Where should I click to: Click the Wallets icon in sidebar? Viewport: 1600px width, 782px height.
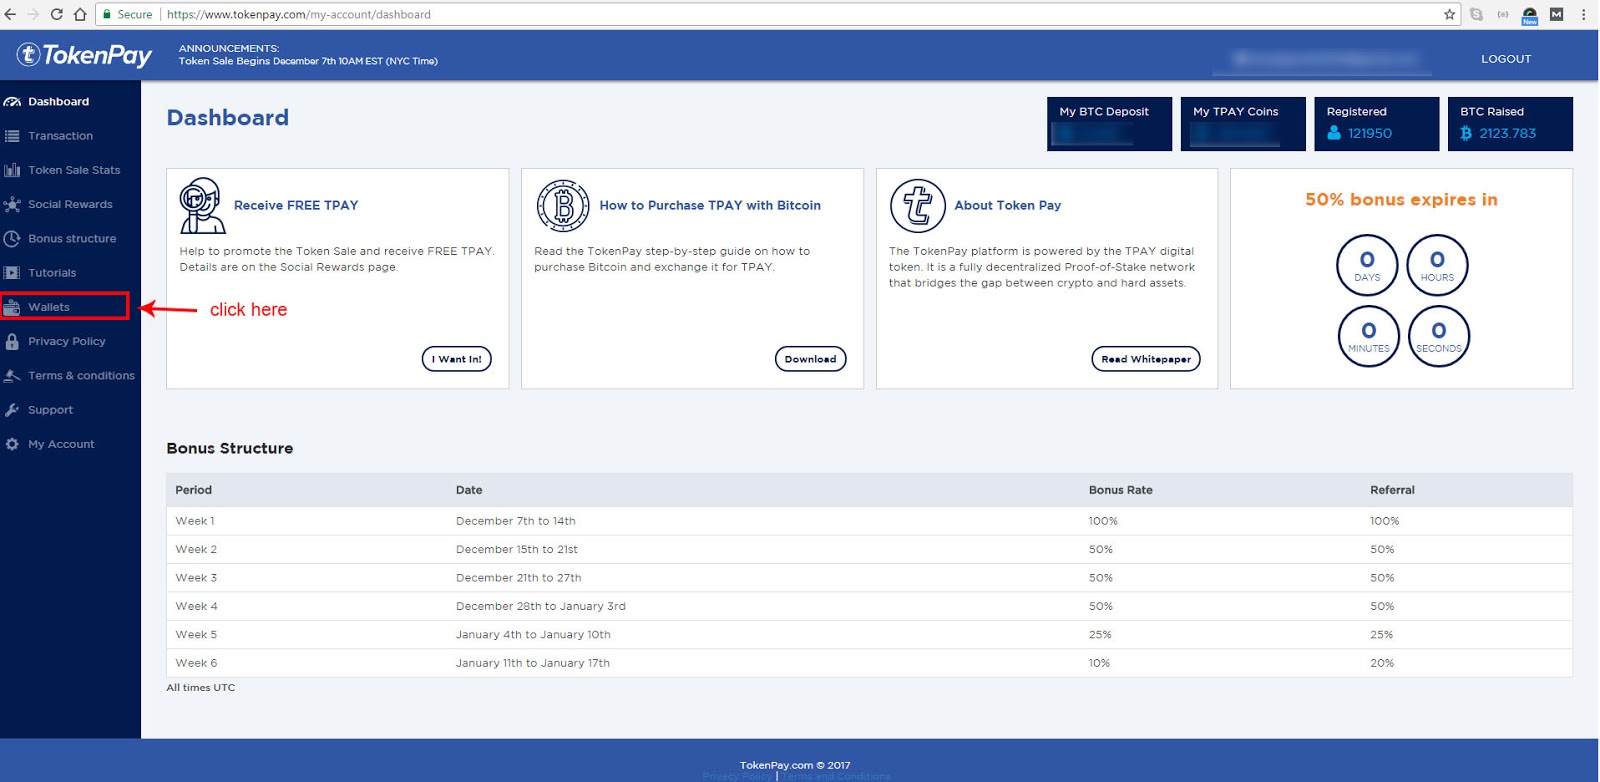tap(12, 308)
